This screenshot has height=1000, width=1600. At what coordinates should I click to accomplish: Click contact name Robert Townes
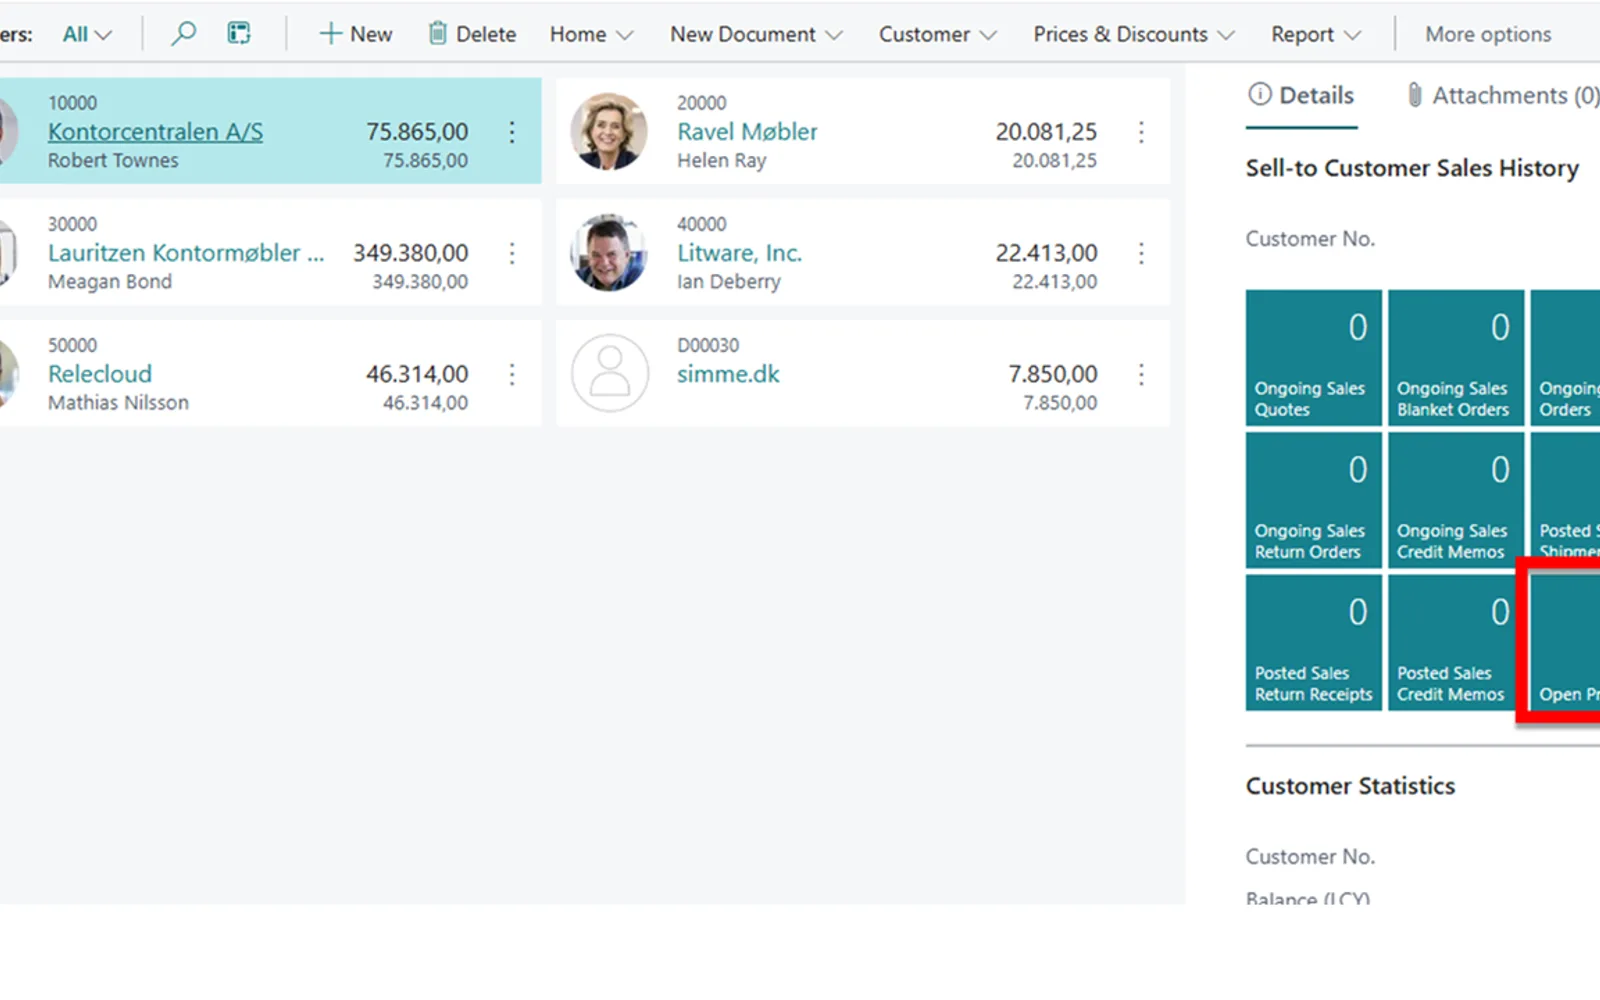[x=113, y=161]
